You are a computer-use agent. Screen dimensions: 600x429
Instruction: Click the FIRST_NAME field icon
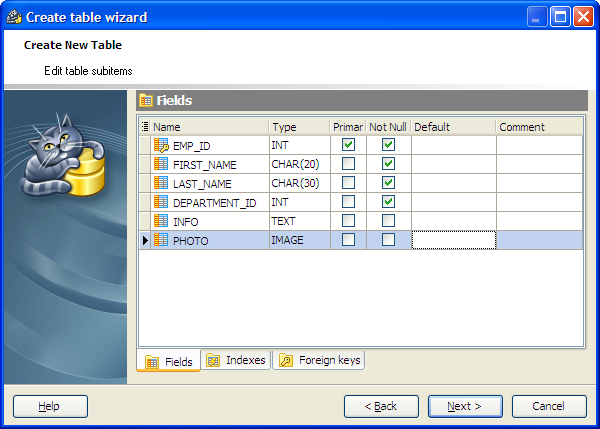[x=161, y=164]
